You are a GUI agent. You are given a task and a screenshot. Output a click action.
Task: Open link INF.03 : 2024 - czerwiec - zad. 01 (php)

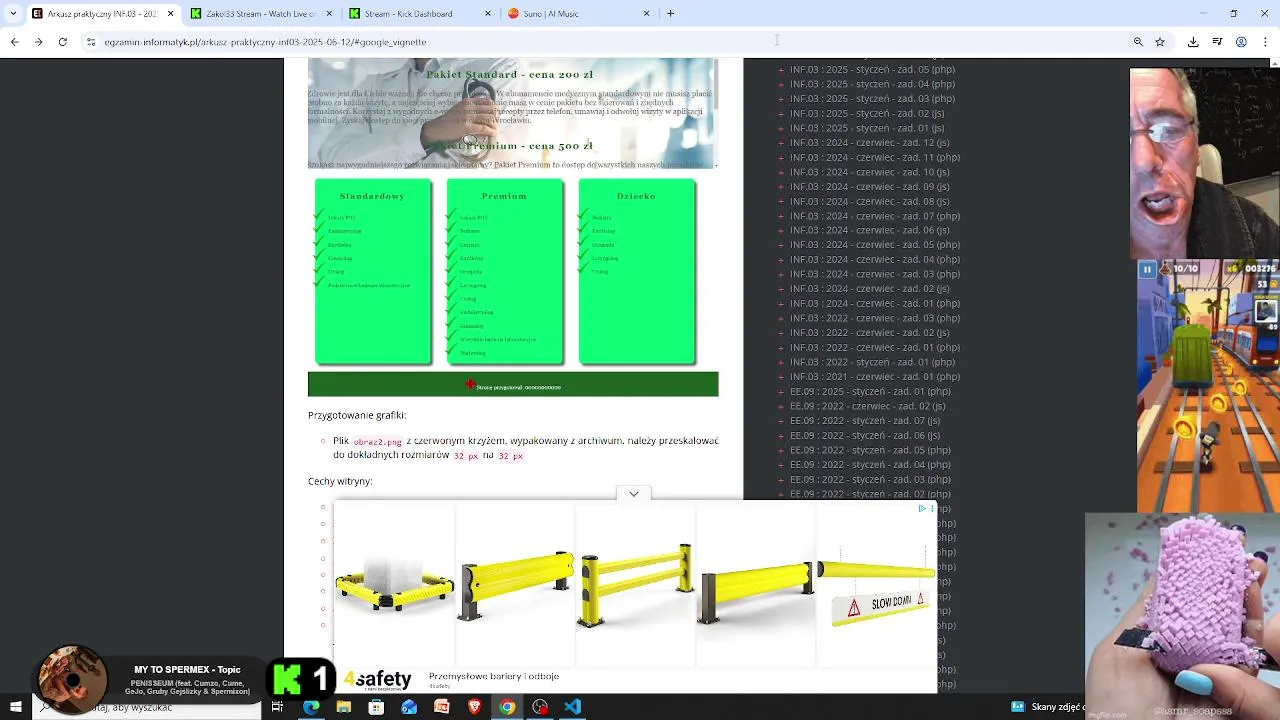coord(875,303)
